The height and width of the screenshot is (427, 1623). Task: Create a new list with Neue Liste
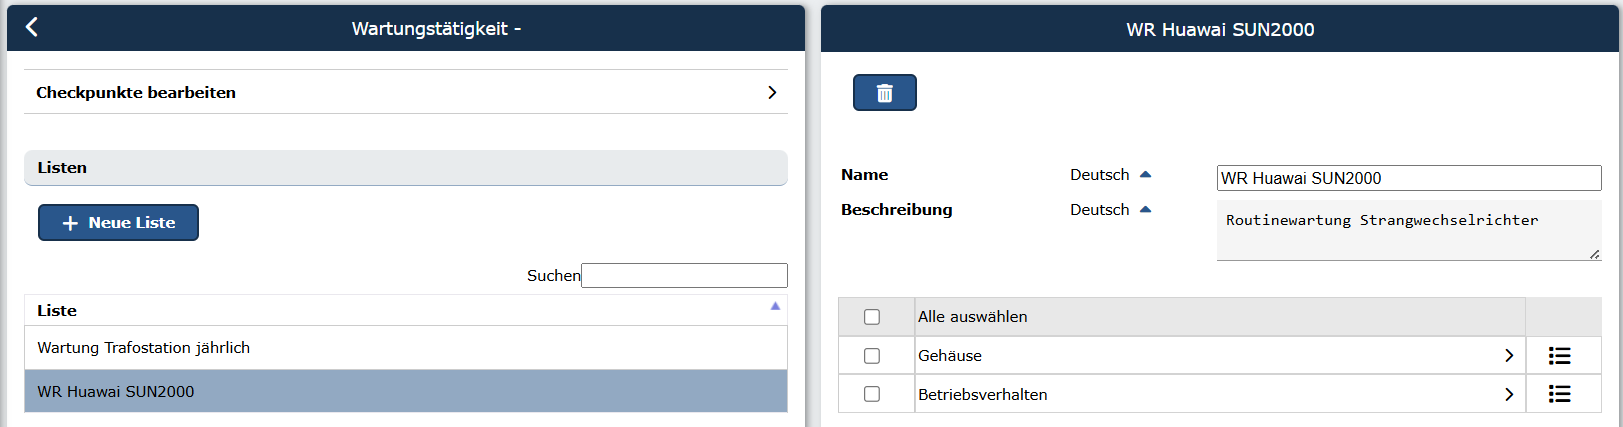point(118,222)
